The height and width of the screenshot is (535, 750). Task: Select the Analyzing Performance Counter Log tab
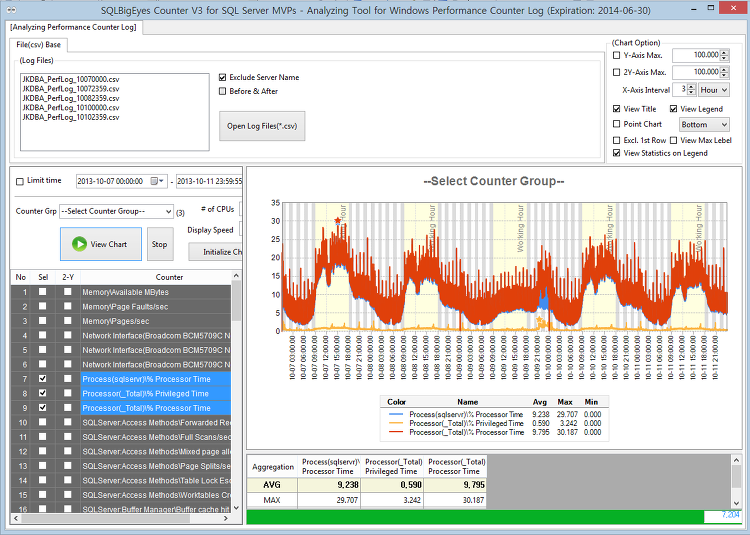pyautogui.click(x=73, y=26)
